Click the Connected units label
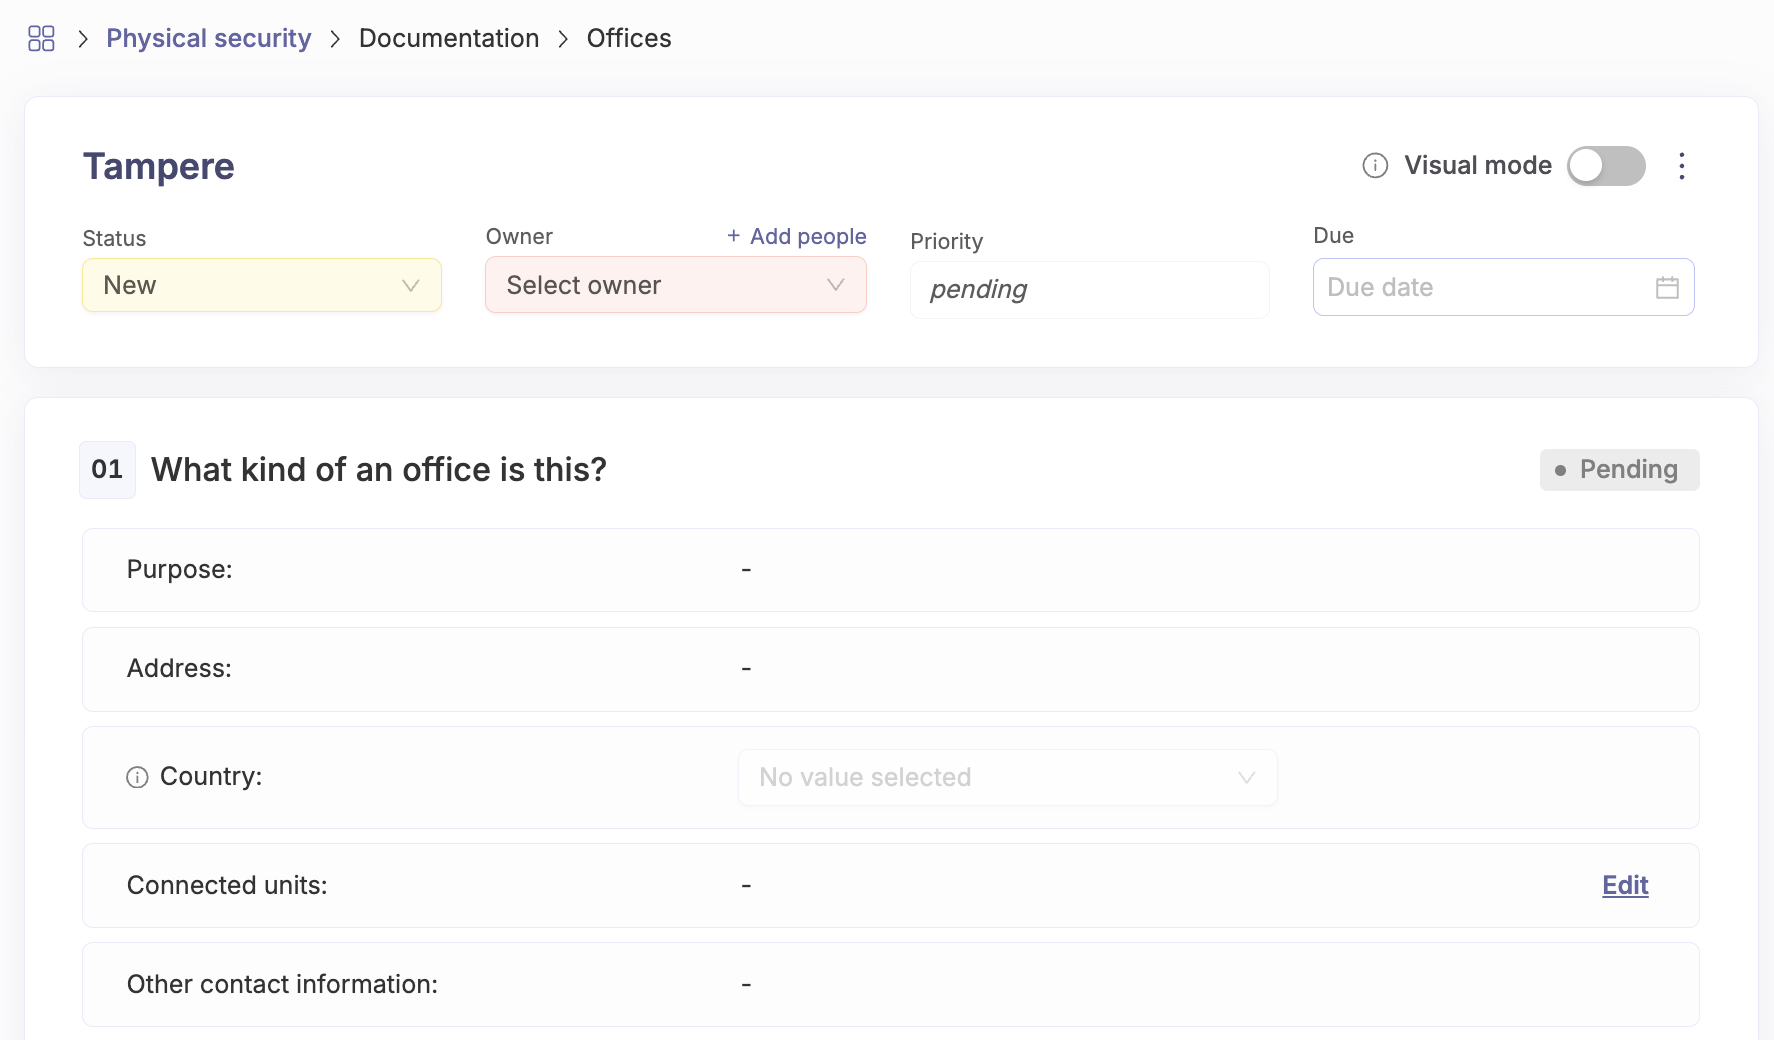Screen dimensions: 1774x1040 (227, 886)
